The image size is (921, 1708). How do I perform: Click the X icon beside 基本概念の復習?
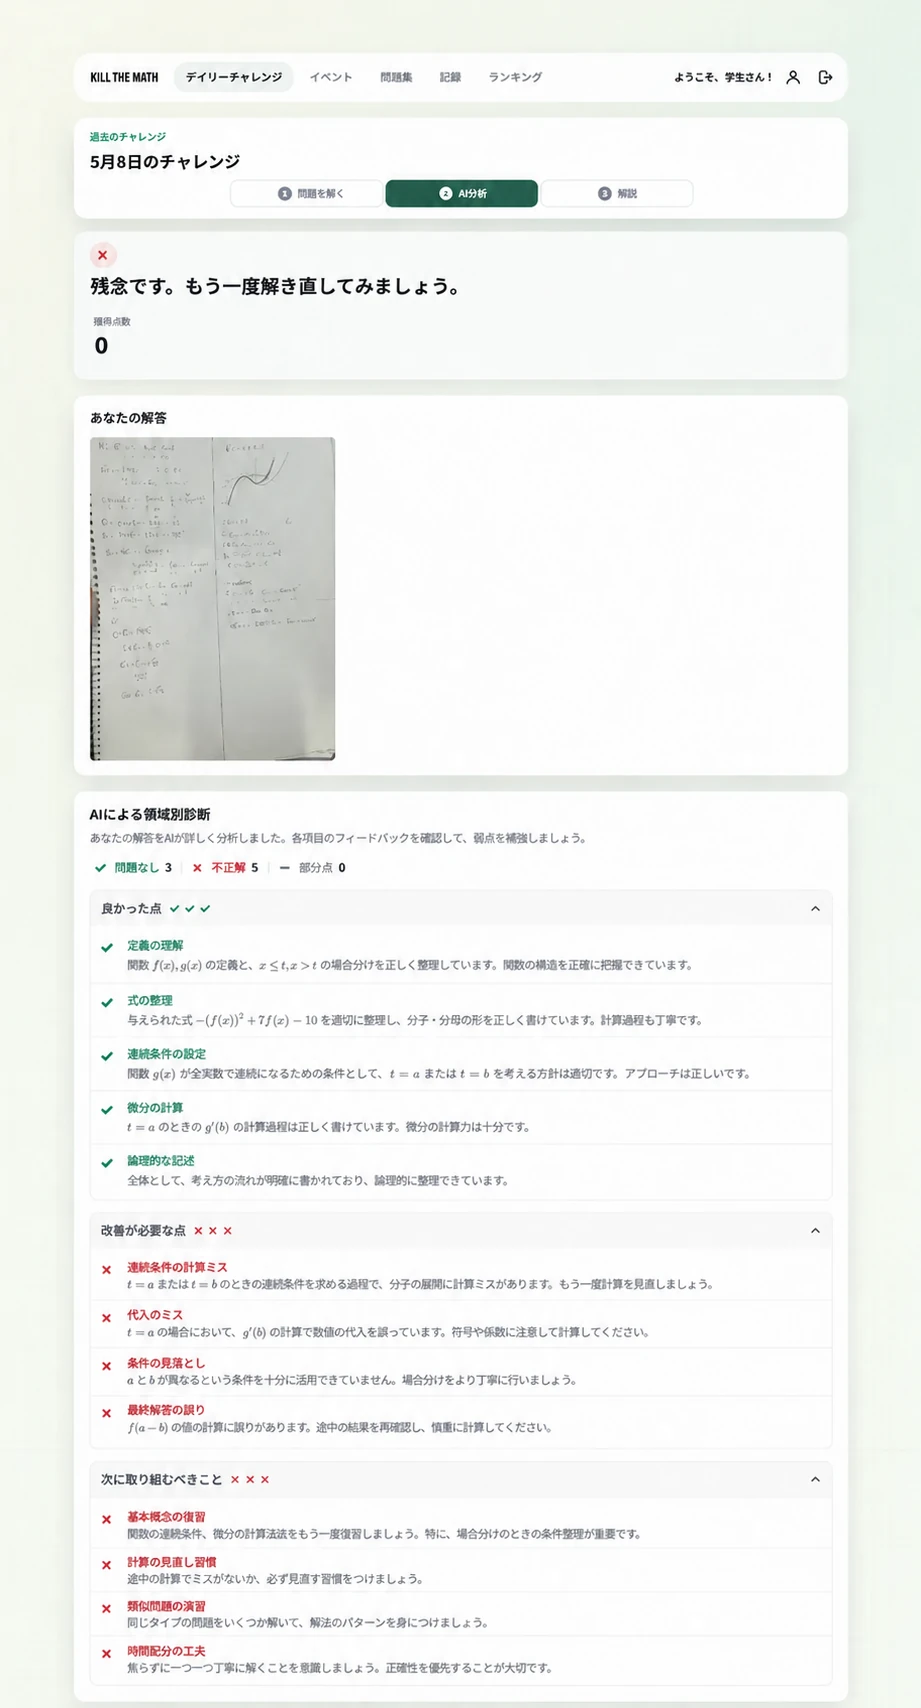point(107,1520)
